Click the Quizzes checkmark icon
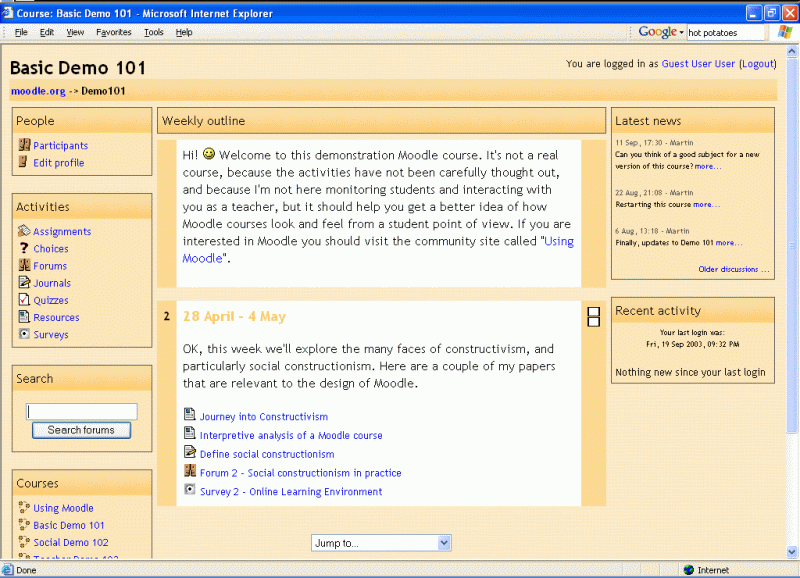Screen dimensions: 800x578 point(24,299)
